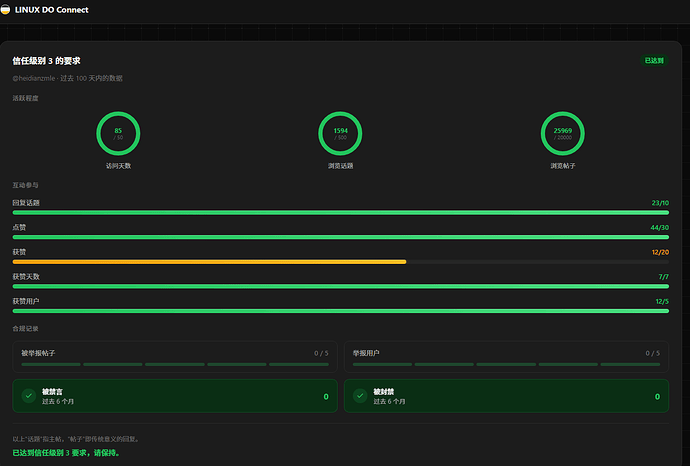Click the 浏览话题 caption text

pyautogui.click(x=341, y=166)
